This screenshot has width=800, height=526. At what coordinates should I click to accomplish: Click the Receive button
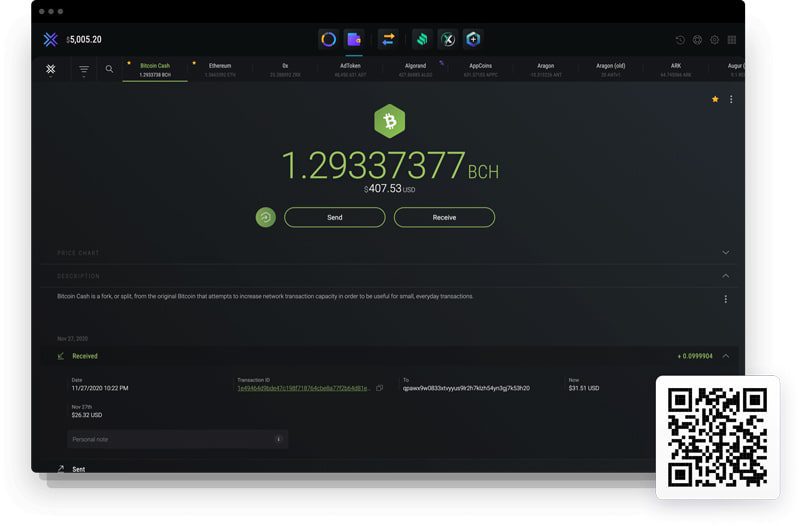click(x=444, y=217)
